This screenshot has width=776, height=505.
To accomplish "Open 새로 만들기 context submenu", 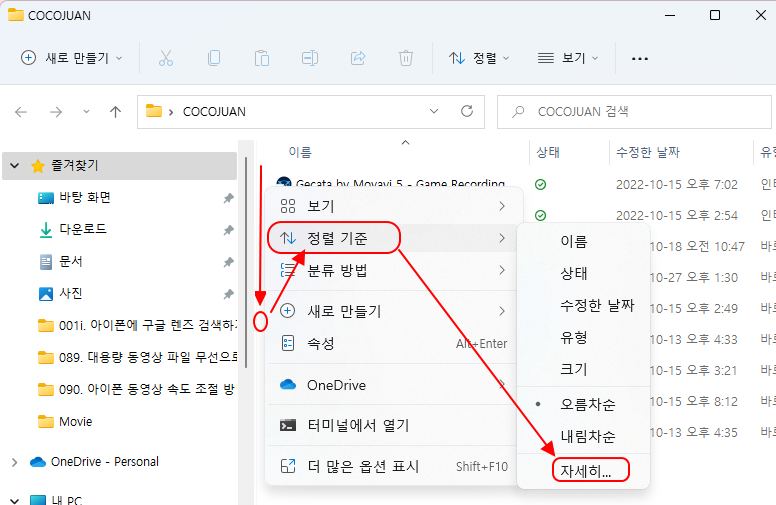I will tap(394, 311).
